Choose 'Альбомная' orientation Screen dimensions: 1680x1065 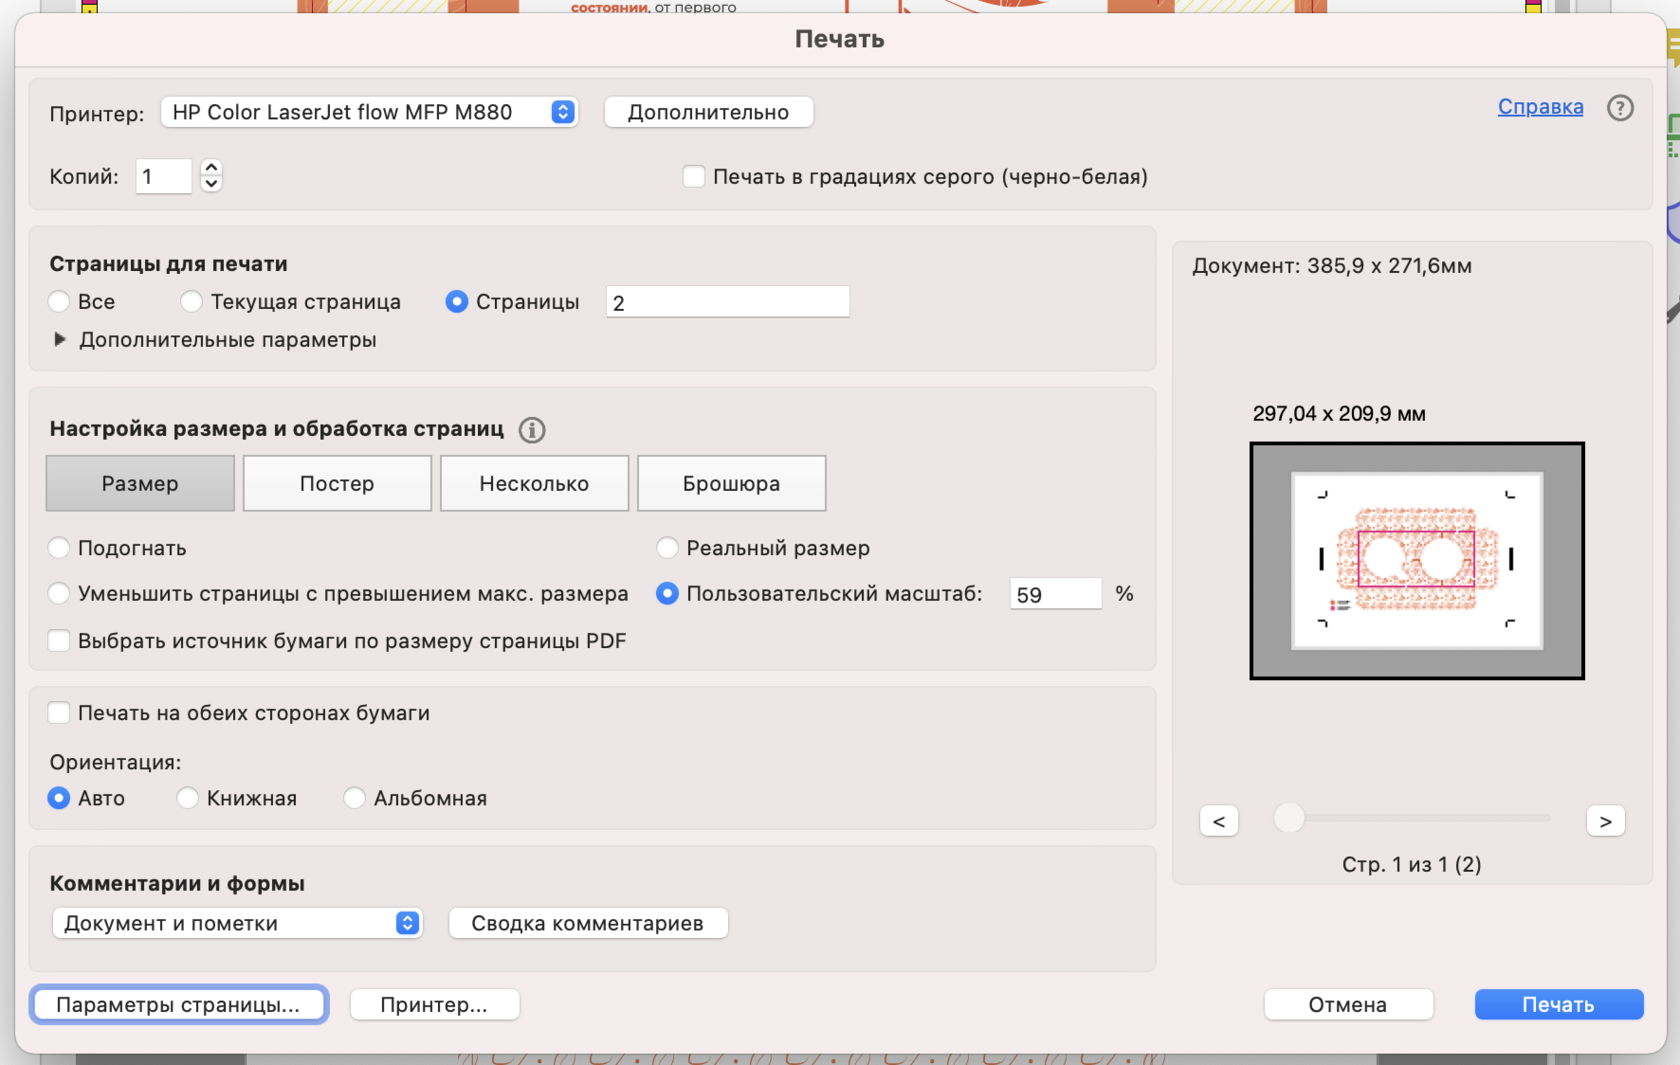(x=354, y=798)
